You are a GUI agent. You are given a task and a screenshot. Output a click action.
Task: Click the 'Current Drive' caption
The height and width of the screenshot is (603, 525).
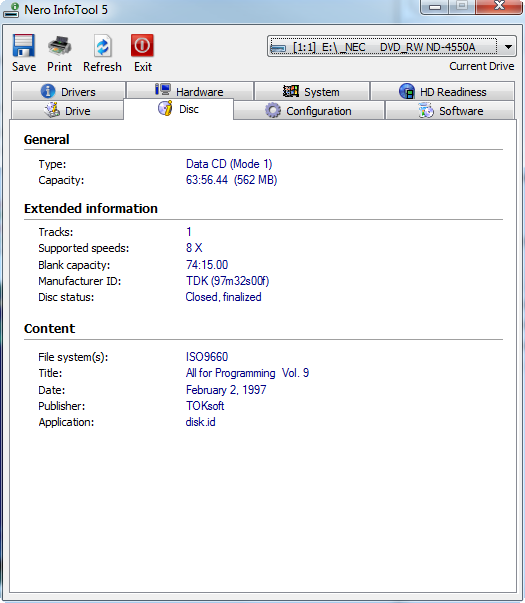point(482,66)
